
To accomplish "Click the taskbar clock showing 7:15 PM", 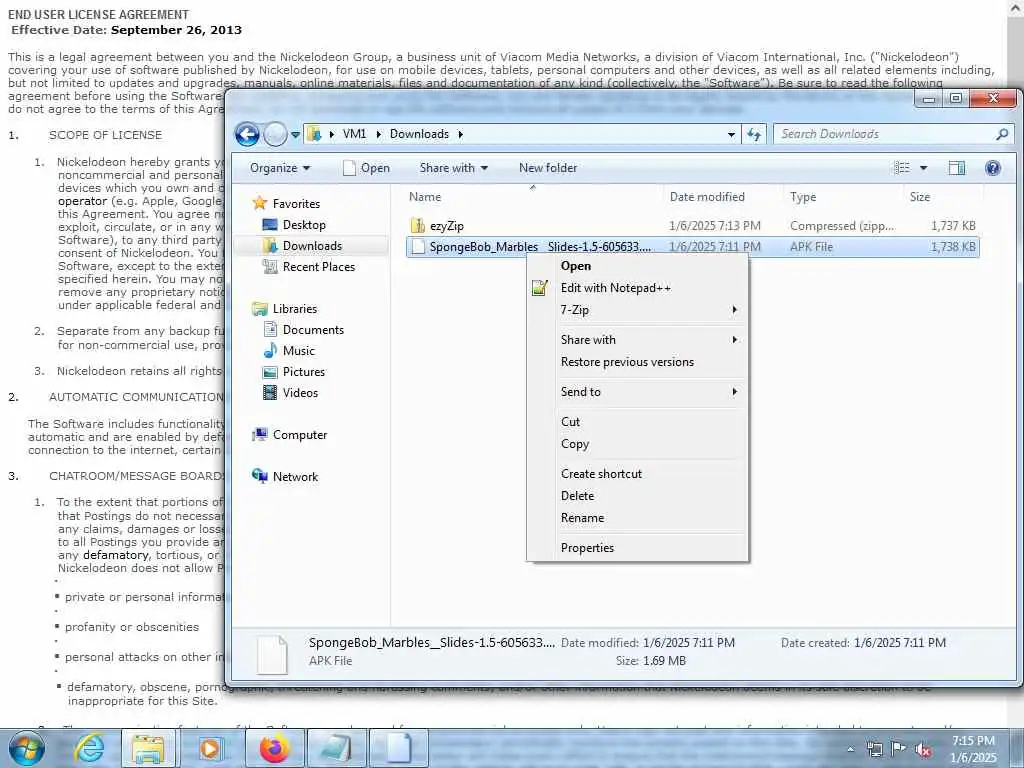I will [973, 749].
